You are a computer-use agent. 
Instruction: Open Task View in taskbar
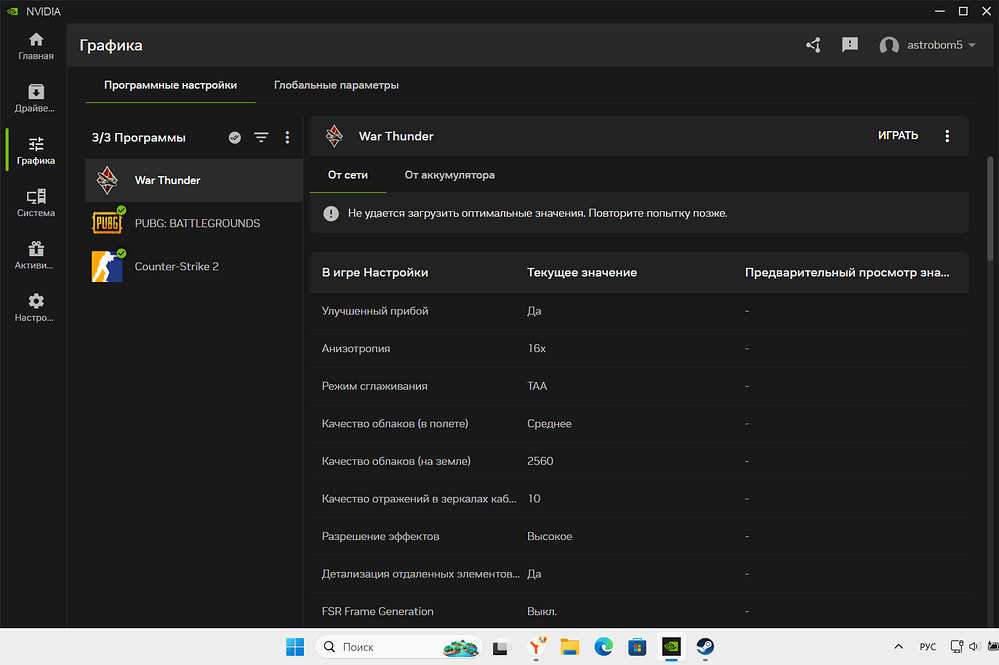[x=501, y=647]
